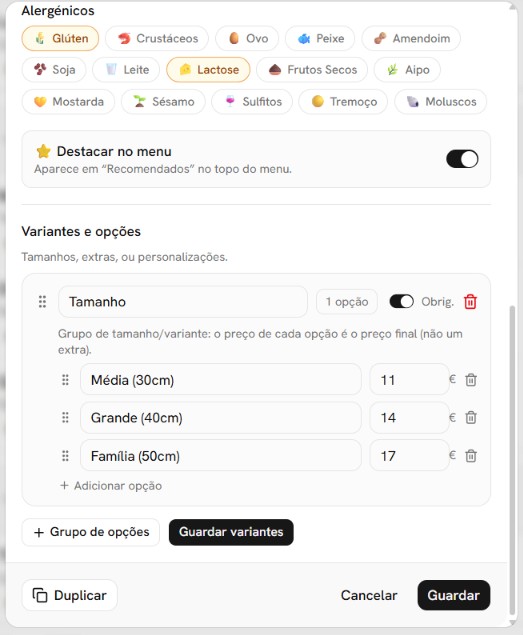The height and width of the screenshot is (635, 523).
Task: Click Adicionar opção link
Action: click(111, 486)
